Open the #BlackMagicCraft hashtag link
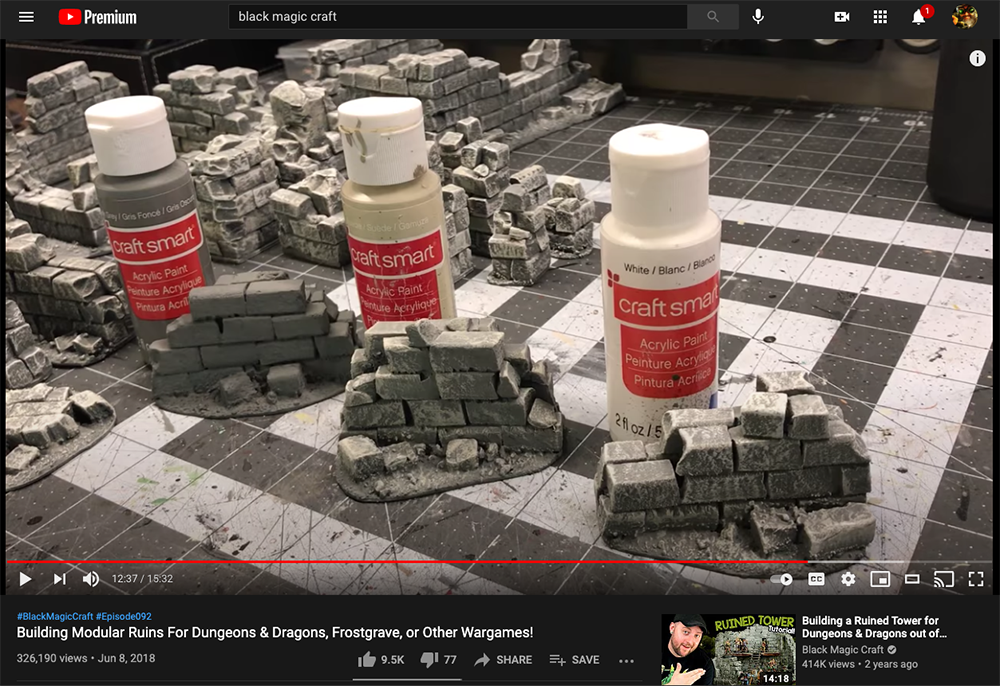Image resolution: width=1000 pixels, height=686 pixels. [55, 617]
